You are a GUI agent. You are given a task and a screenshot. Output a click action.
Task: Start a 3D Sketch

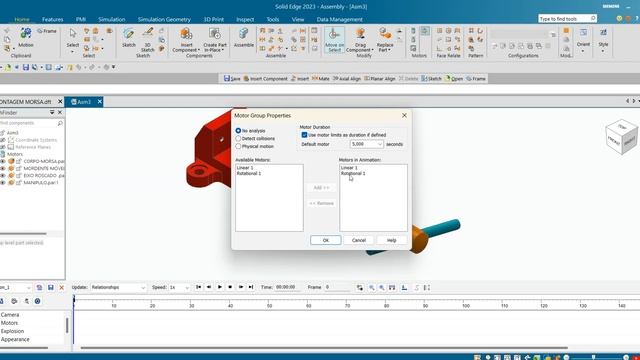tap(147, 40)
